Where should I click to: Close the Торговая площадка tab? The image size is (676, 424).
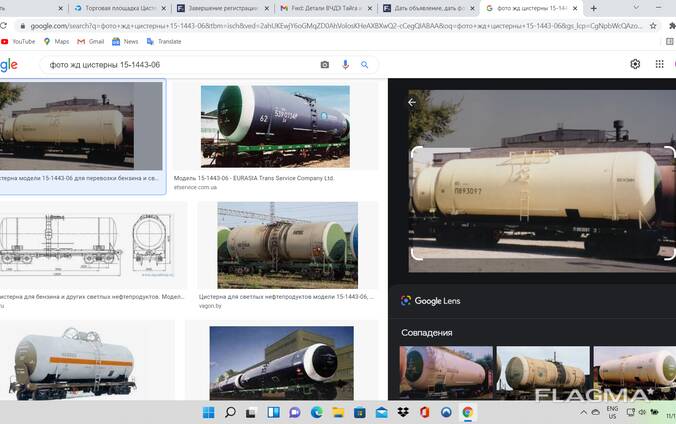164,8
